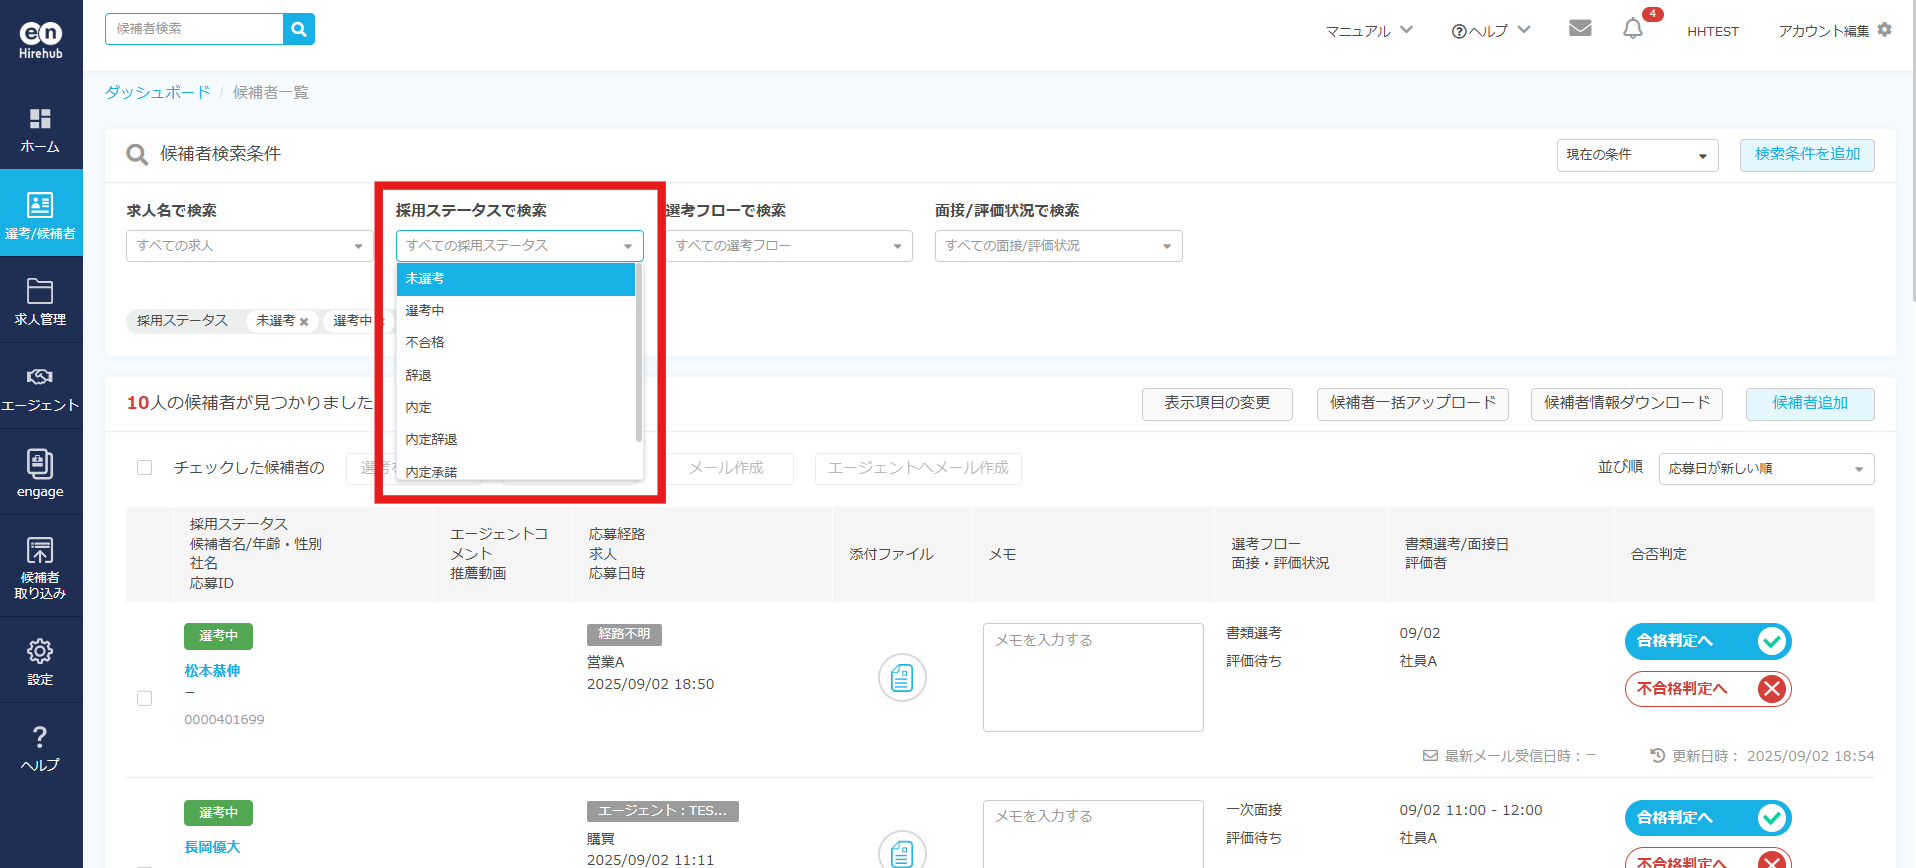Click the memo field for 松本恭伸
The height and width of the screenshot is (868, 1916).
1092,677
